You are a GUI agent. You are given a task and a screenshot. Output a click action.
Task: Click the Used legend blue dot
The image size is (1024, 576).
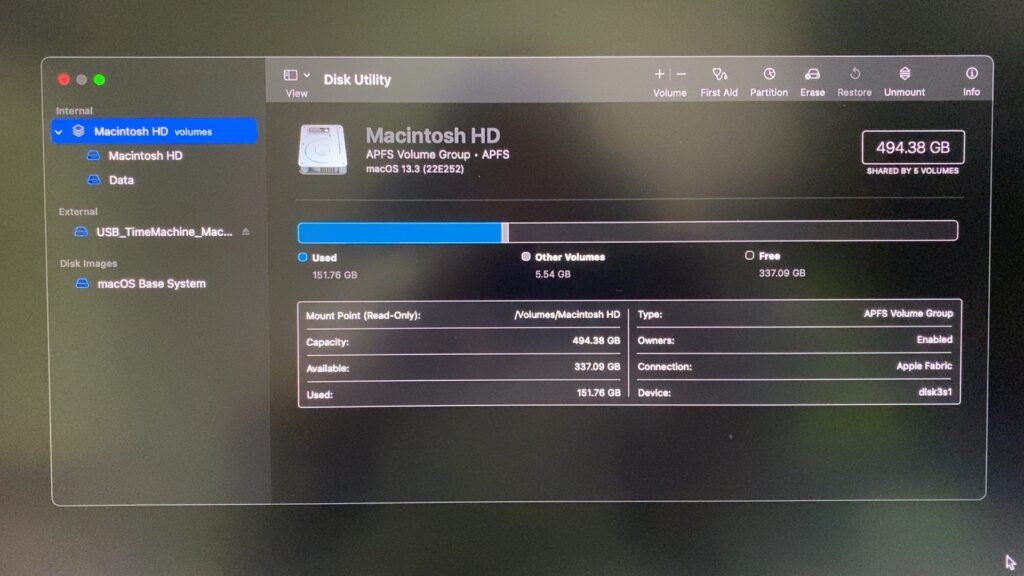point(302,257)
